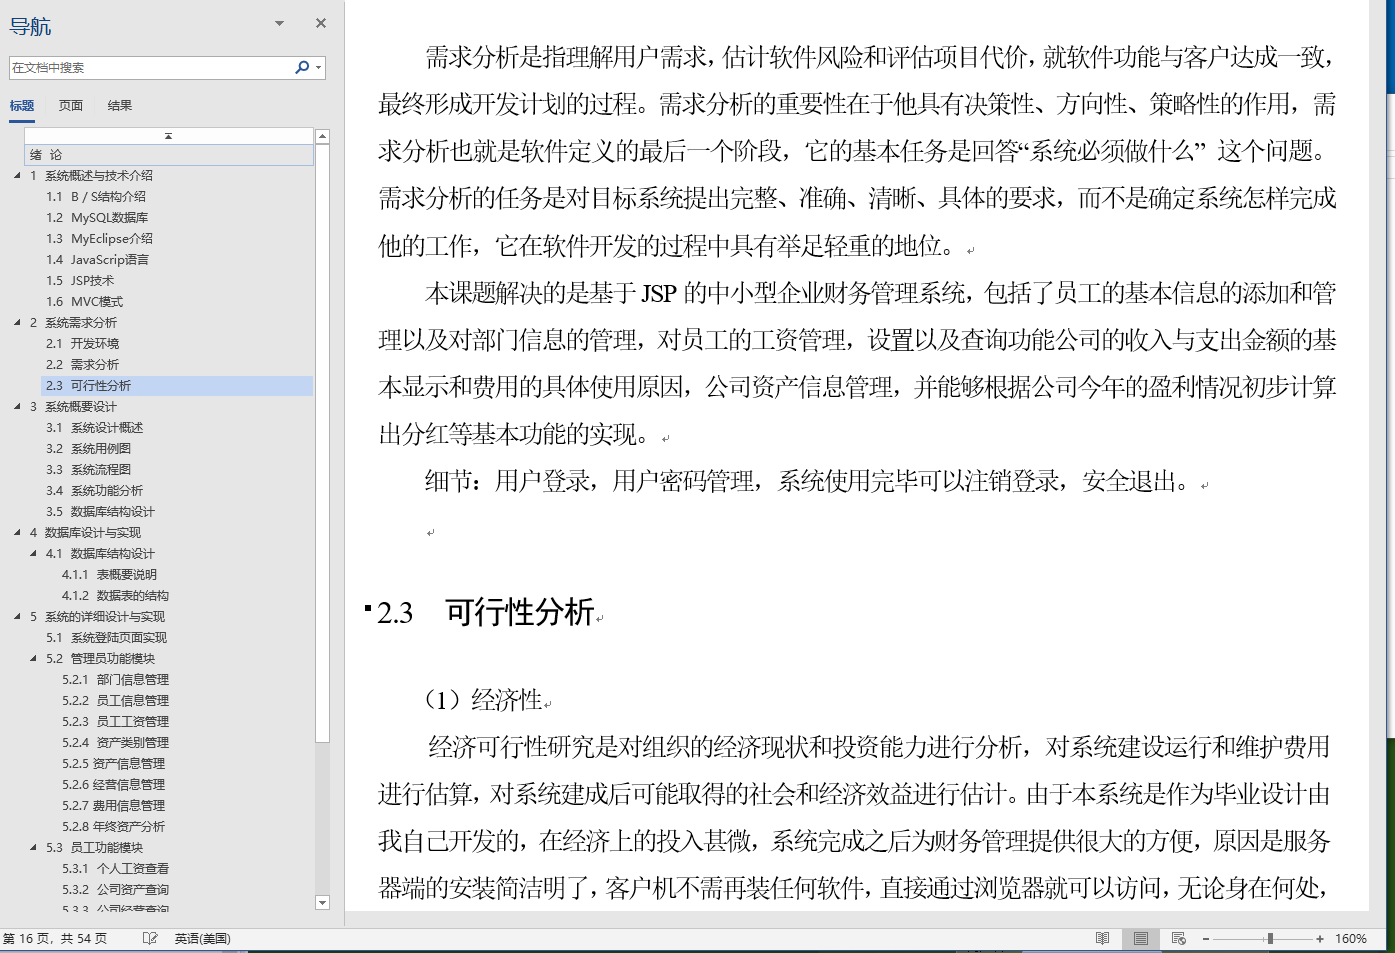Select the Web Layout view icon
The width and height of the screenshot is (1395, 953).
pyautogui.click(x=1178, y=938)
